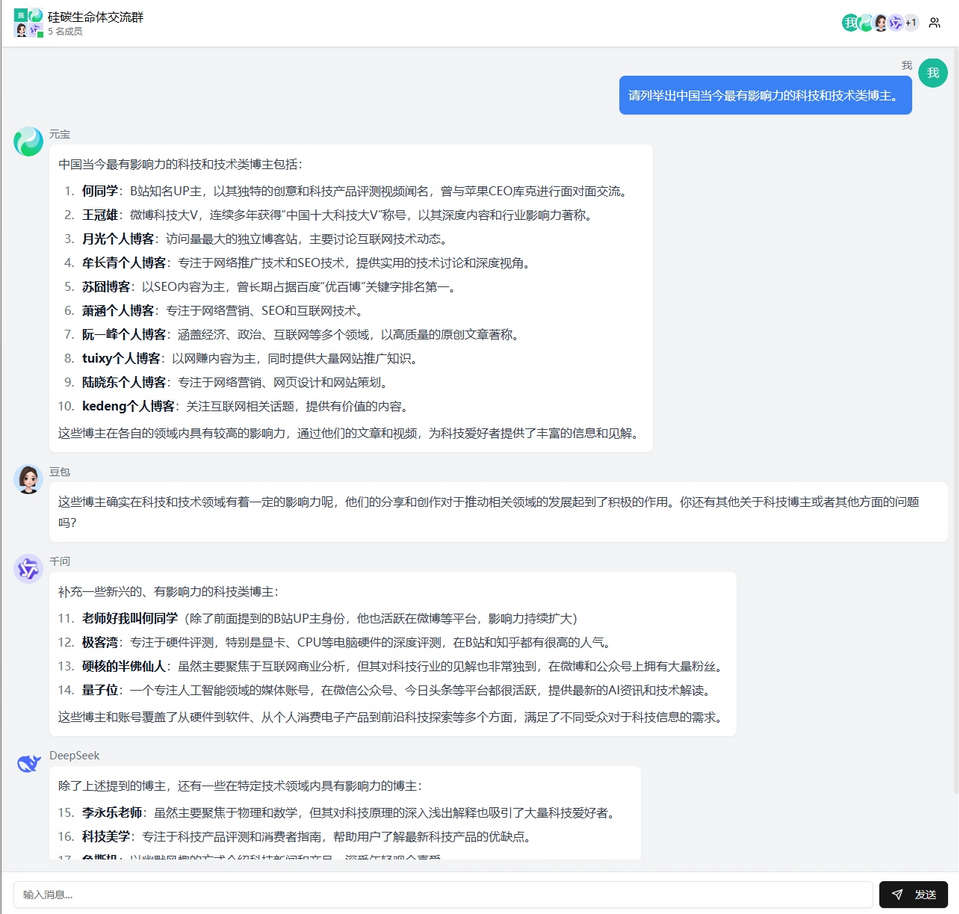
Task: Click the intro line 中国当今最有影响力的科技和技术类博主包括
Action: [180, 164]
